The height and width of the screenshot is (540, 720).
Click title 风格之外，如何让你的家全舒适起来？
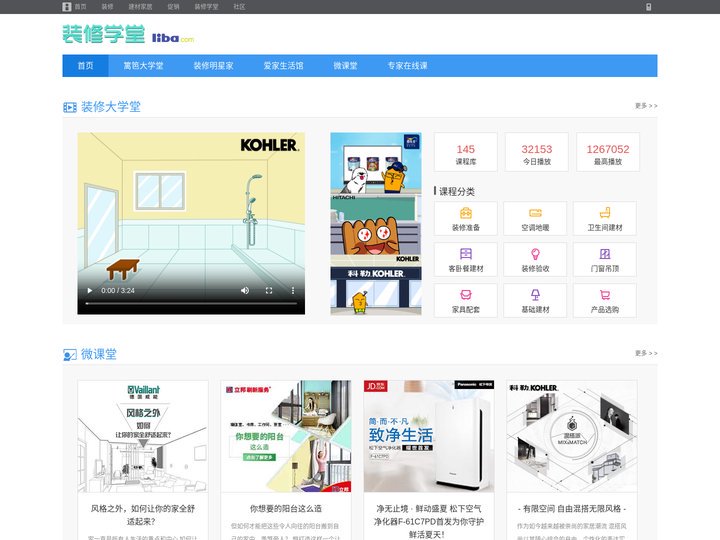[x=143, y=515]
